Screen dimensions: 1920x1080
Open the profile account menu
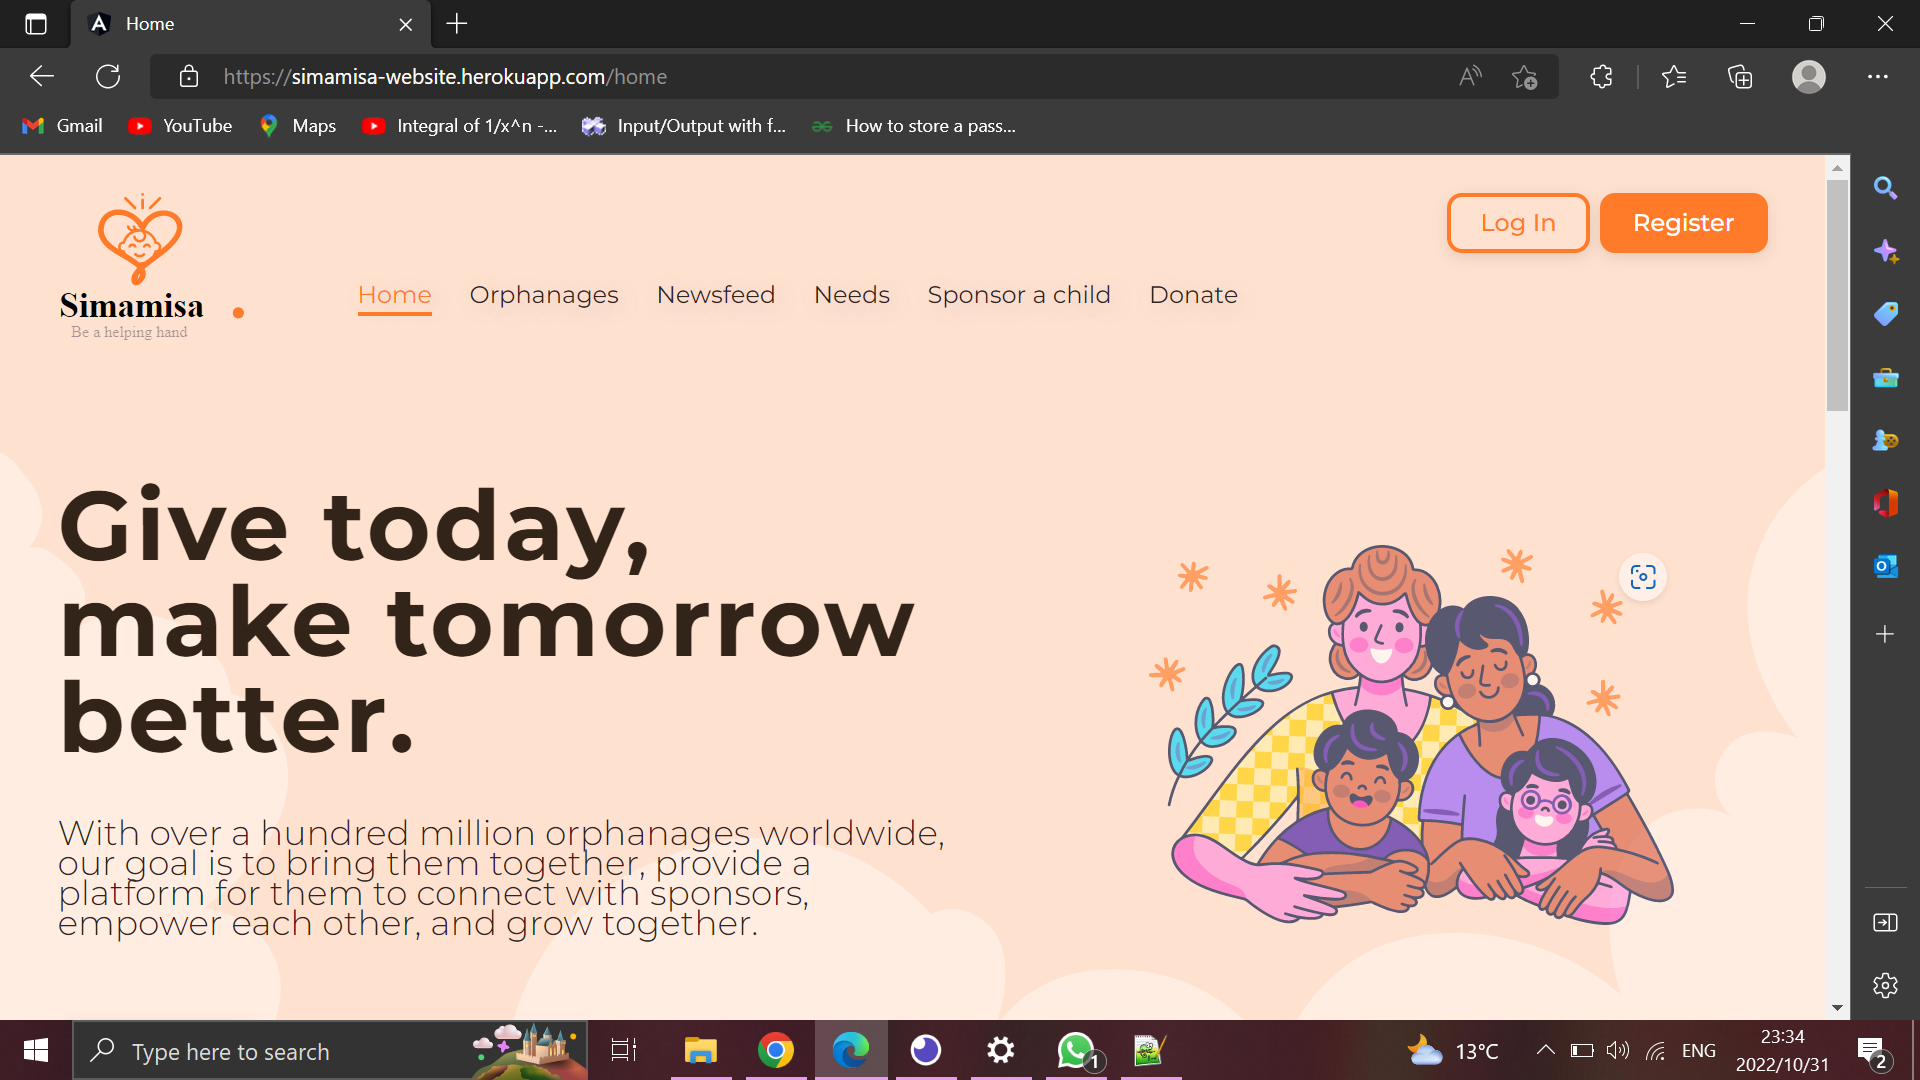pos(1809,76)
